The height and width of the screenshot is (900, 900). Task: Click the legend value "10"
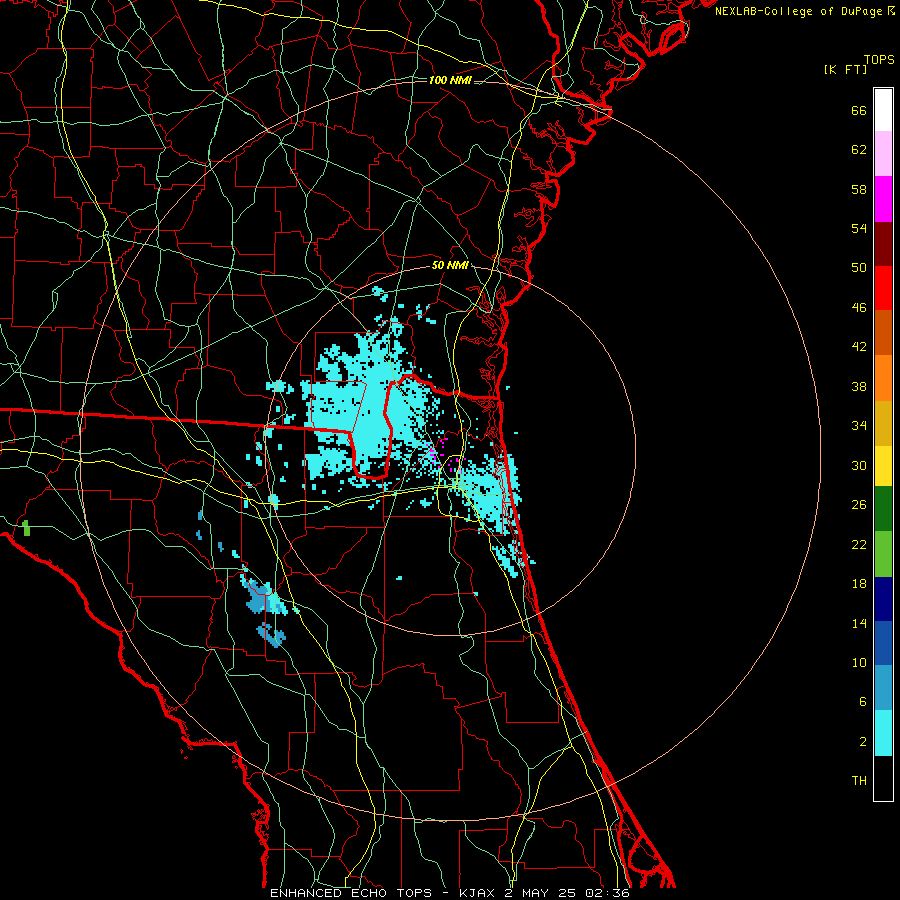tap(859, 663)
